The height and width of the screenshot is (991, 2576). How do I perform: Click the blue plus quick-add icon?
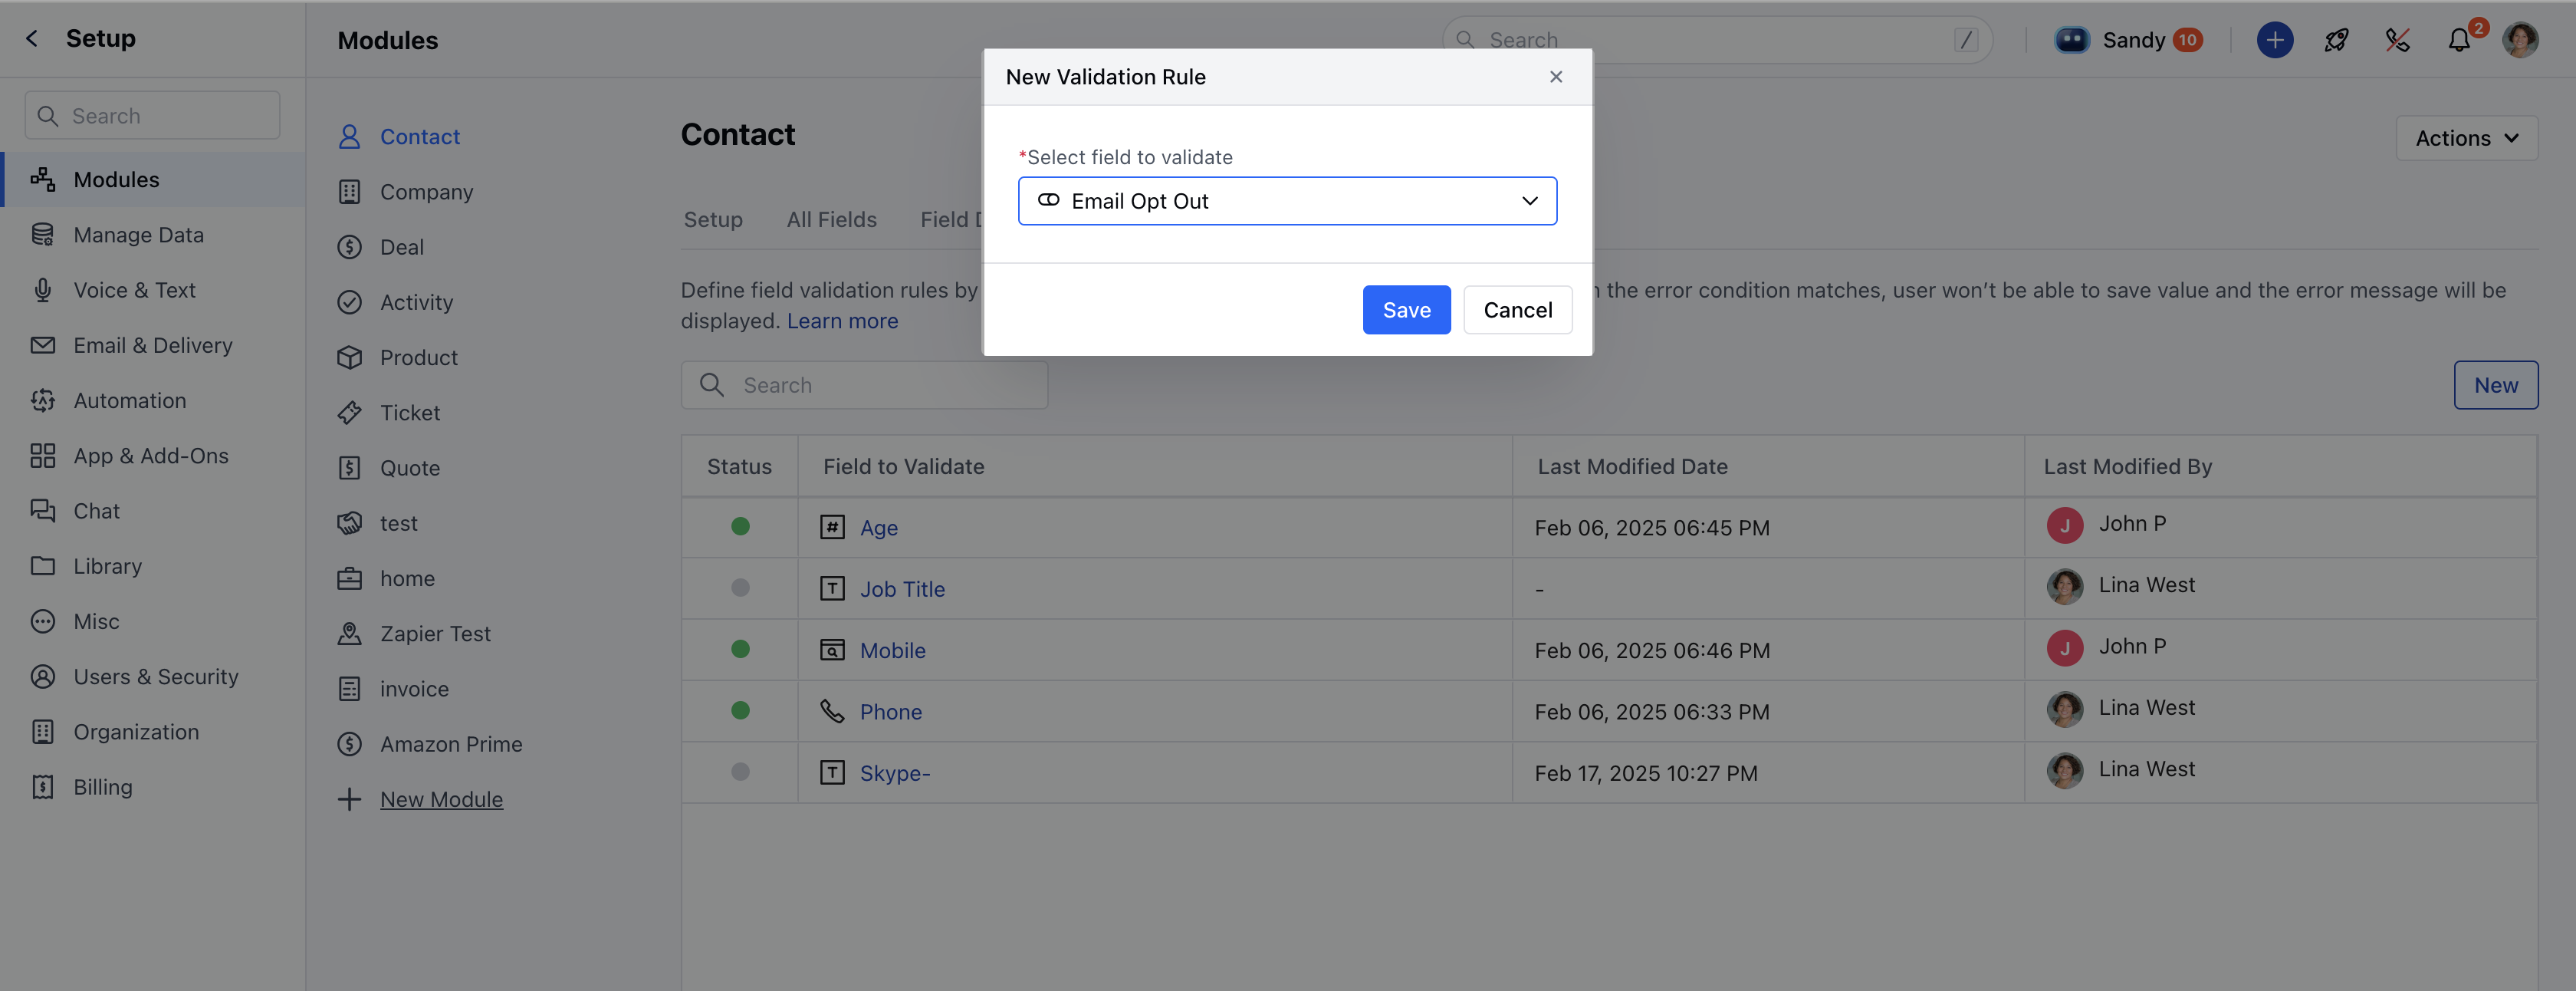tap(2274, 40)
